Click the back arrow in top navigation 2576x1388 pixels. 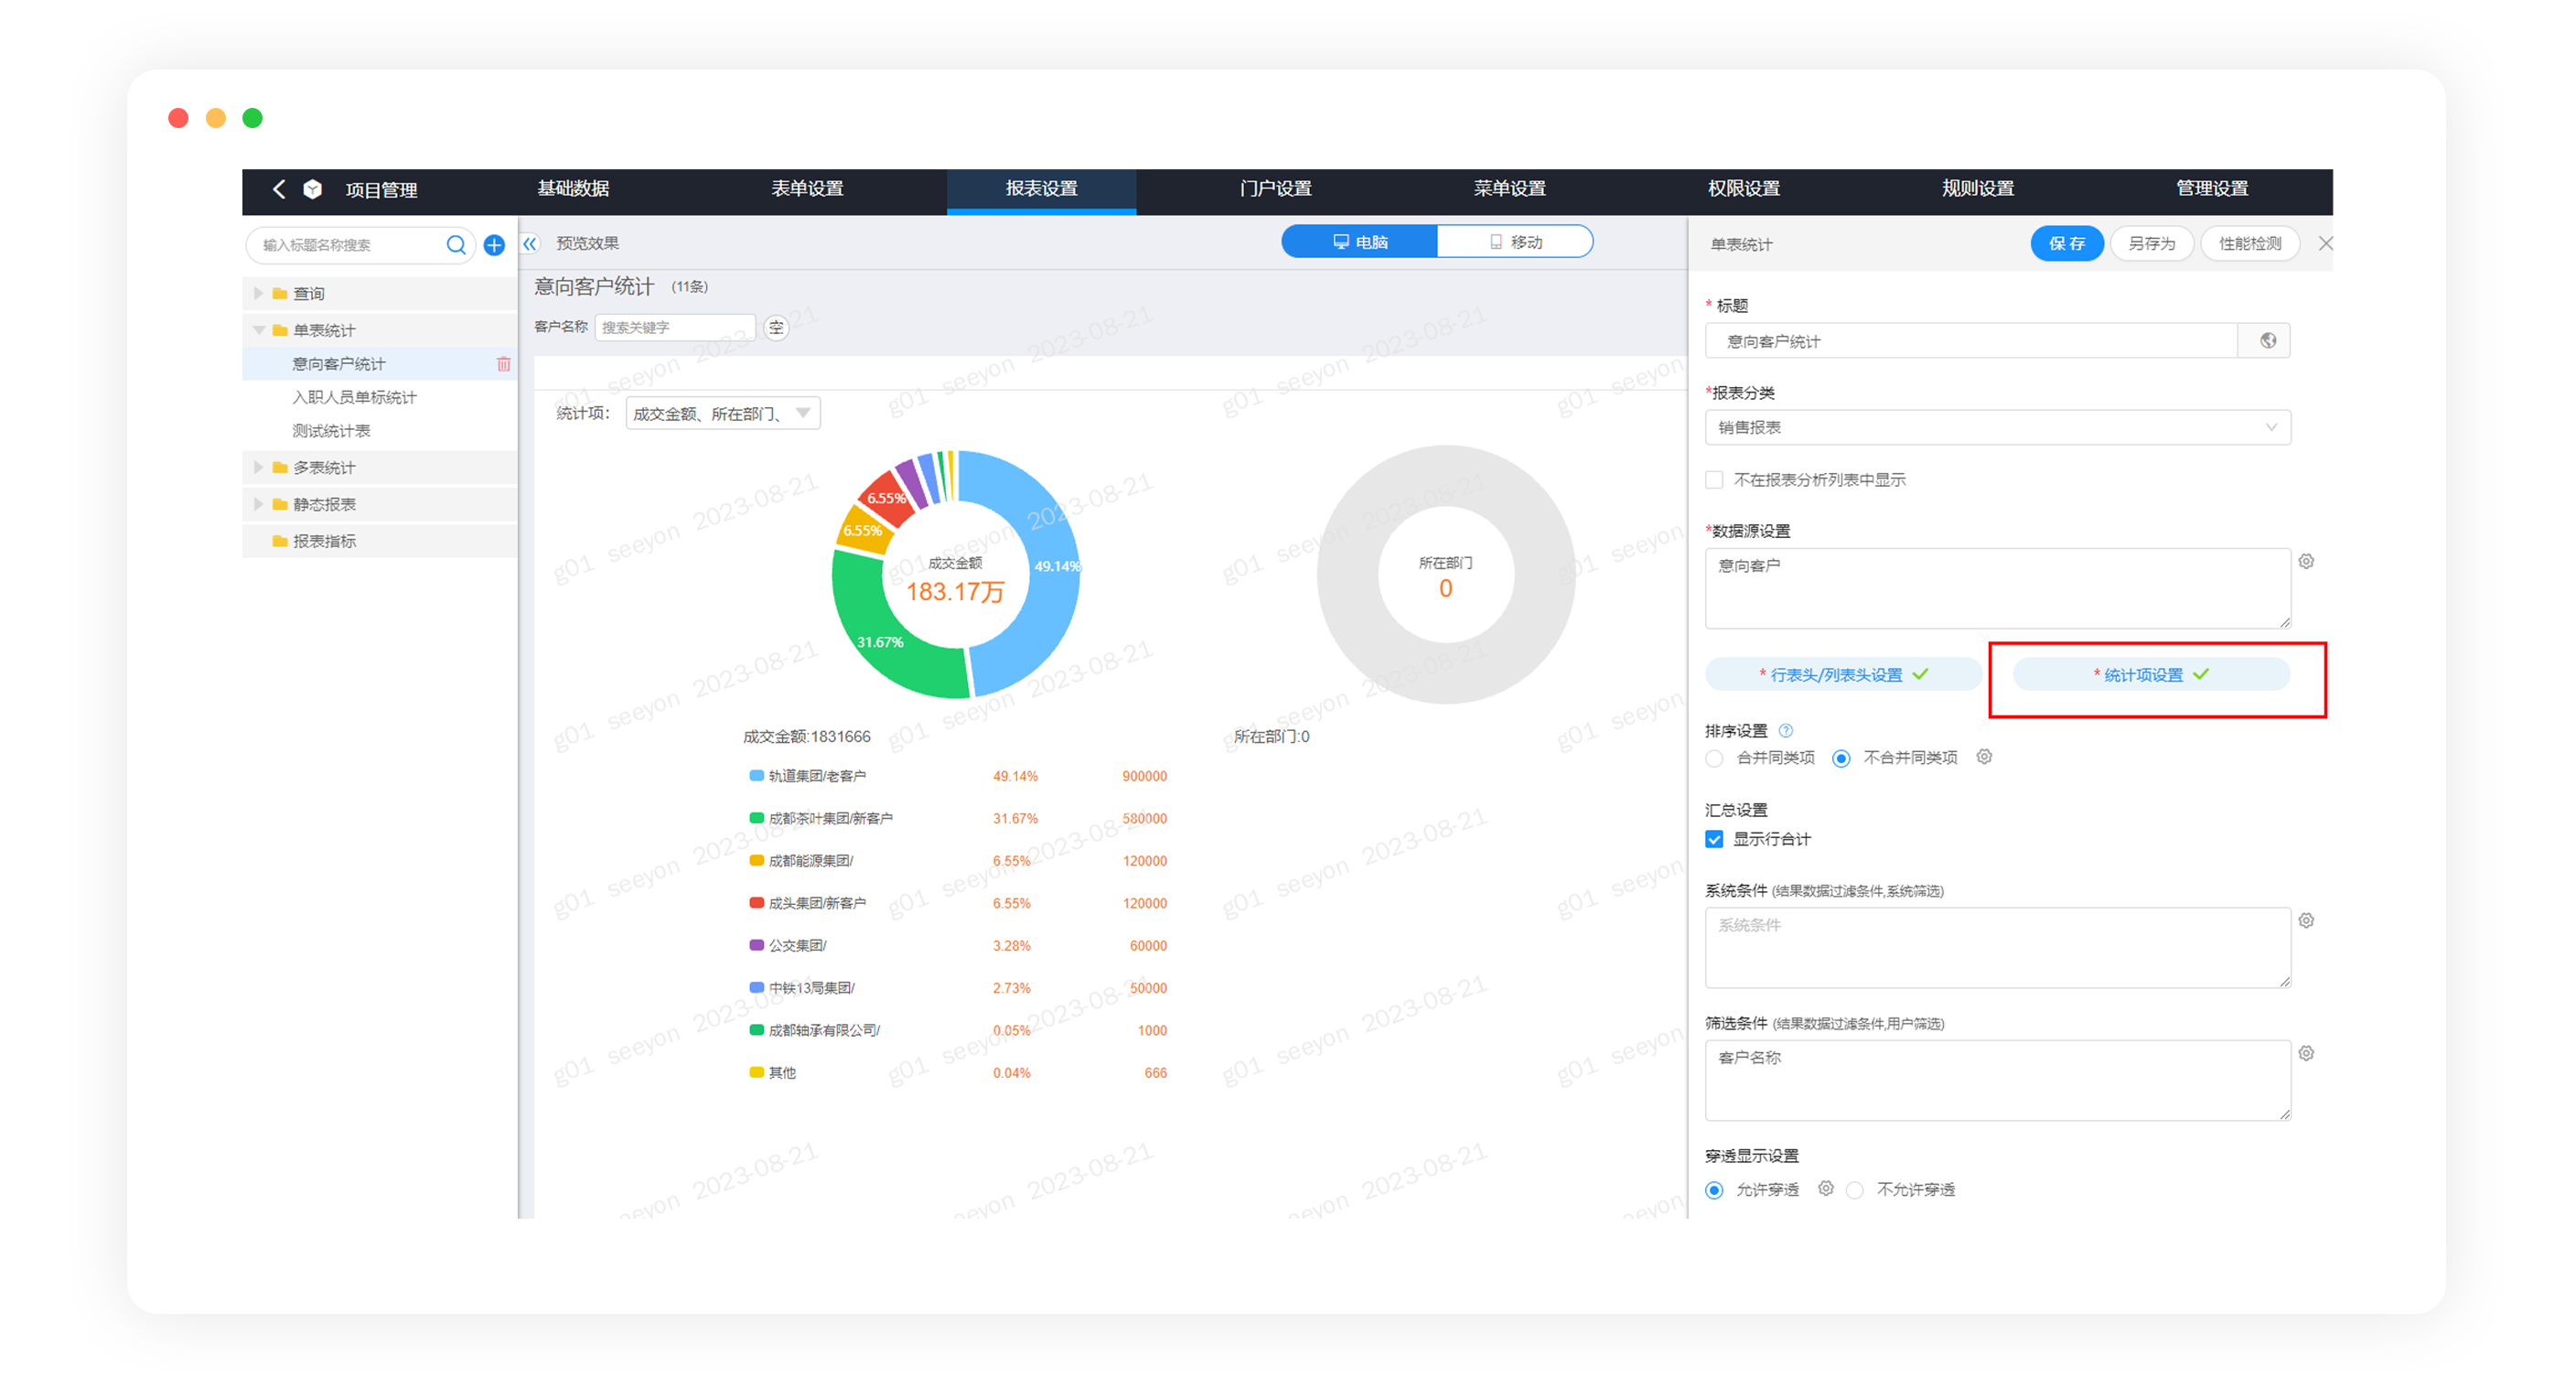tap(279, 189)
